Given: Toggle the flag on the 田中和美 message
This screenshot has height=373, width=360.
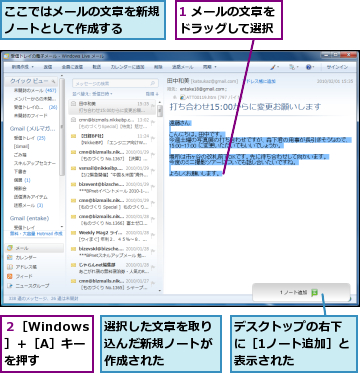Looking at the screenshot, I should [x=153, y=106].
